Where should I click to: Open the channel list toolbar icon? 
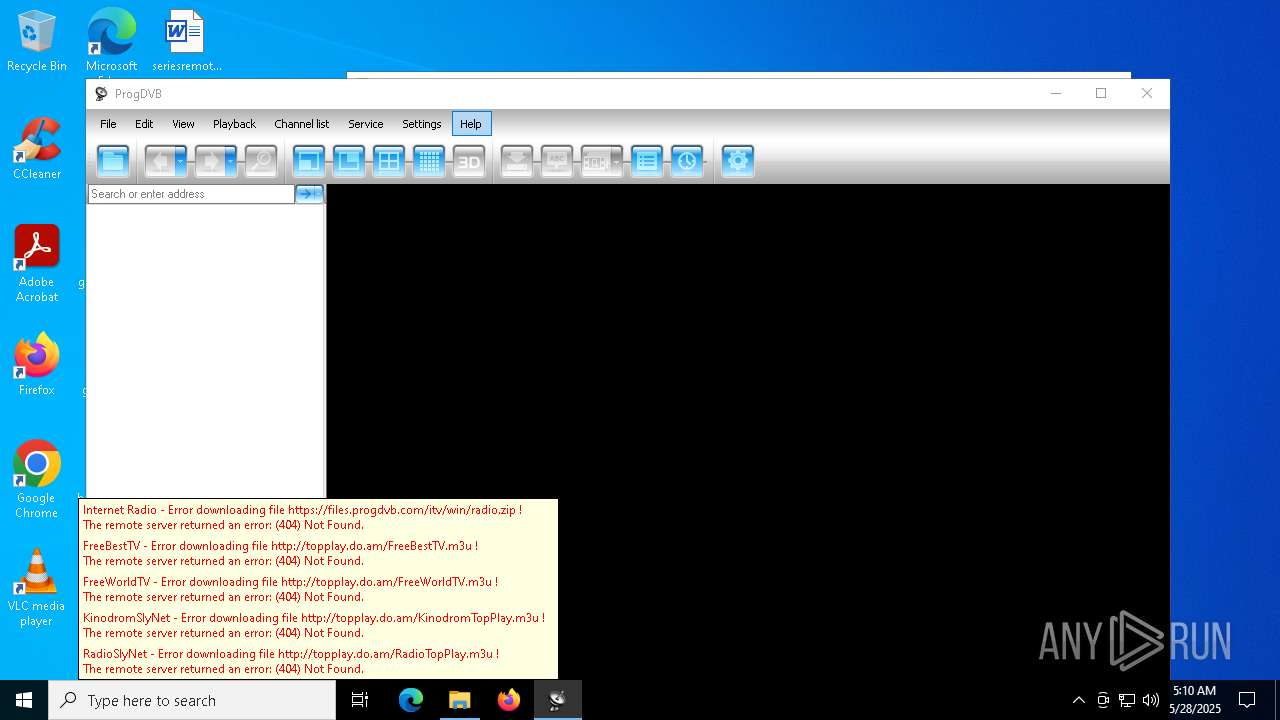pyautogui.click(x=647, y=161)
